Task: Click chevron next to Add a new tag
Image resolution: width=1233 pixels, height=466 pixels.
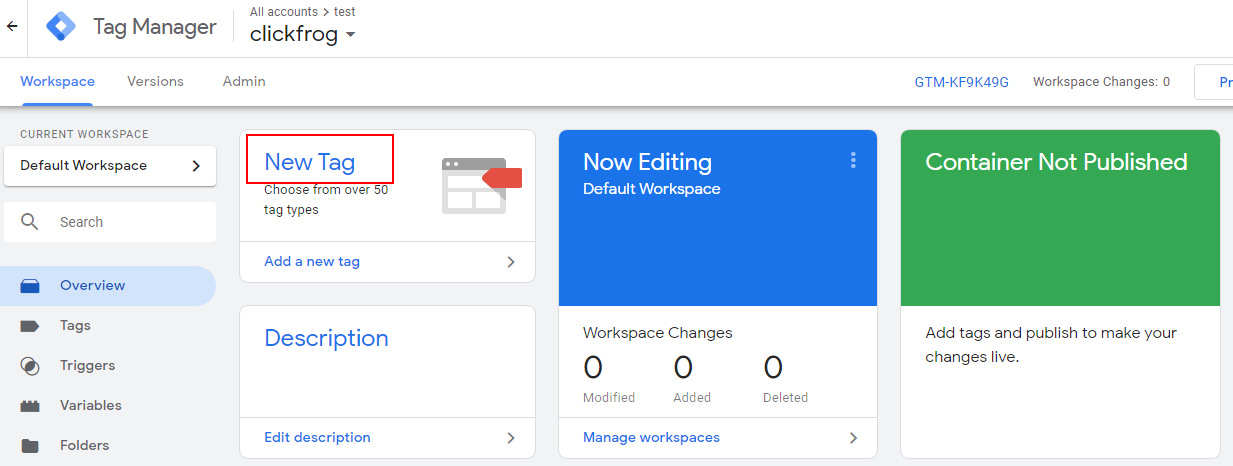Action: [x=511, y=262]
